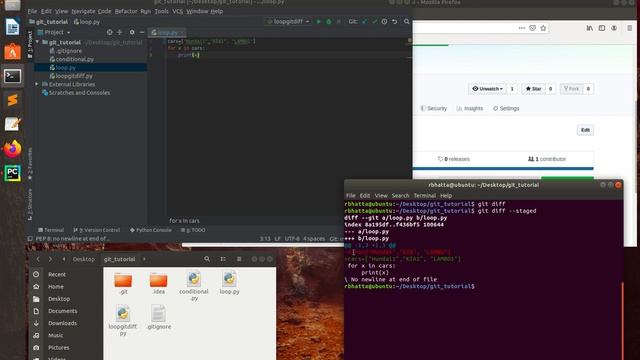Click the chevron after git_tutorial in file manager path
640x360 pixels.
point(144,259)
